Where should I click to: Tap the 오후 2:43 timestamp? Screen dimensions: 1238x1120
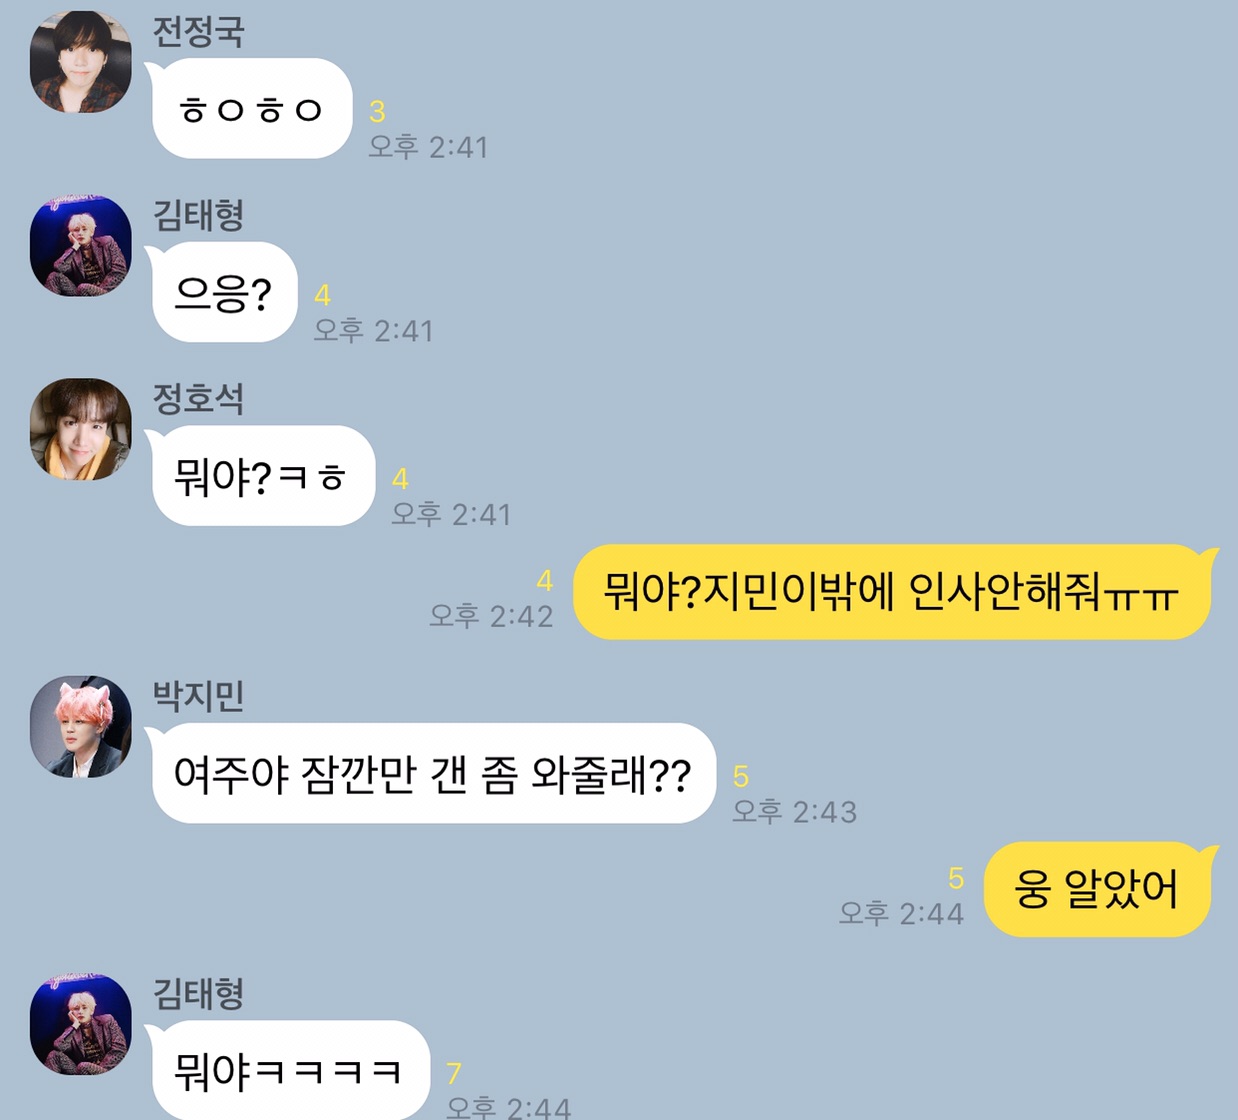pos(795,811)
